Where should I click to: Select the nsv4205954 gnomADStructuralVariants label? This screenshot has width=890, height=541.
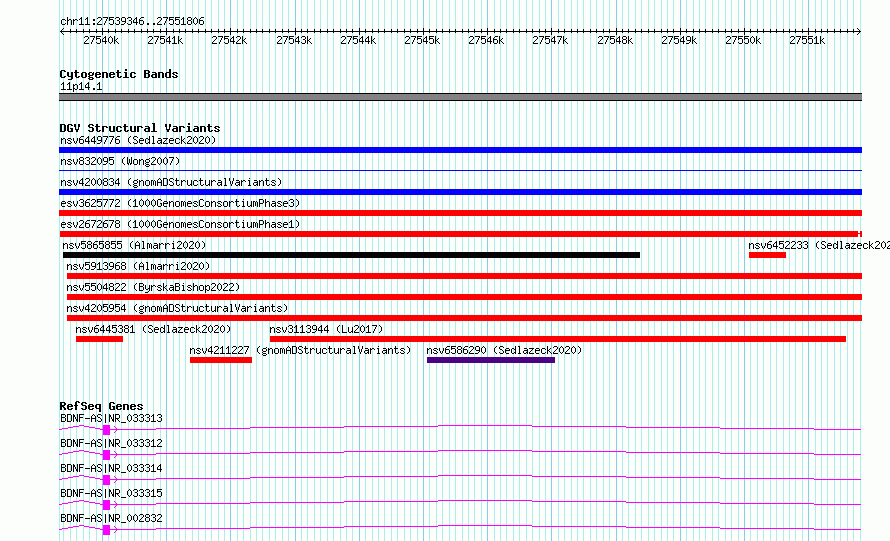177,308
